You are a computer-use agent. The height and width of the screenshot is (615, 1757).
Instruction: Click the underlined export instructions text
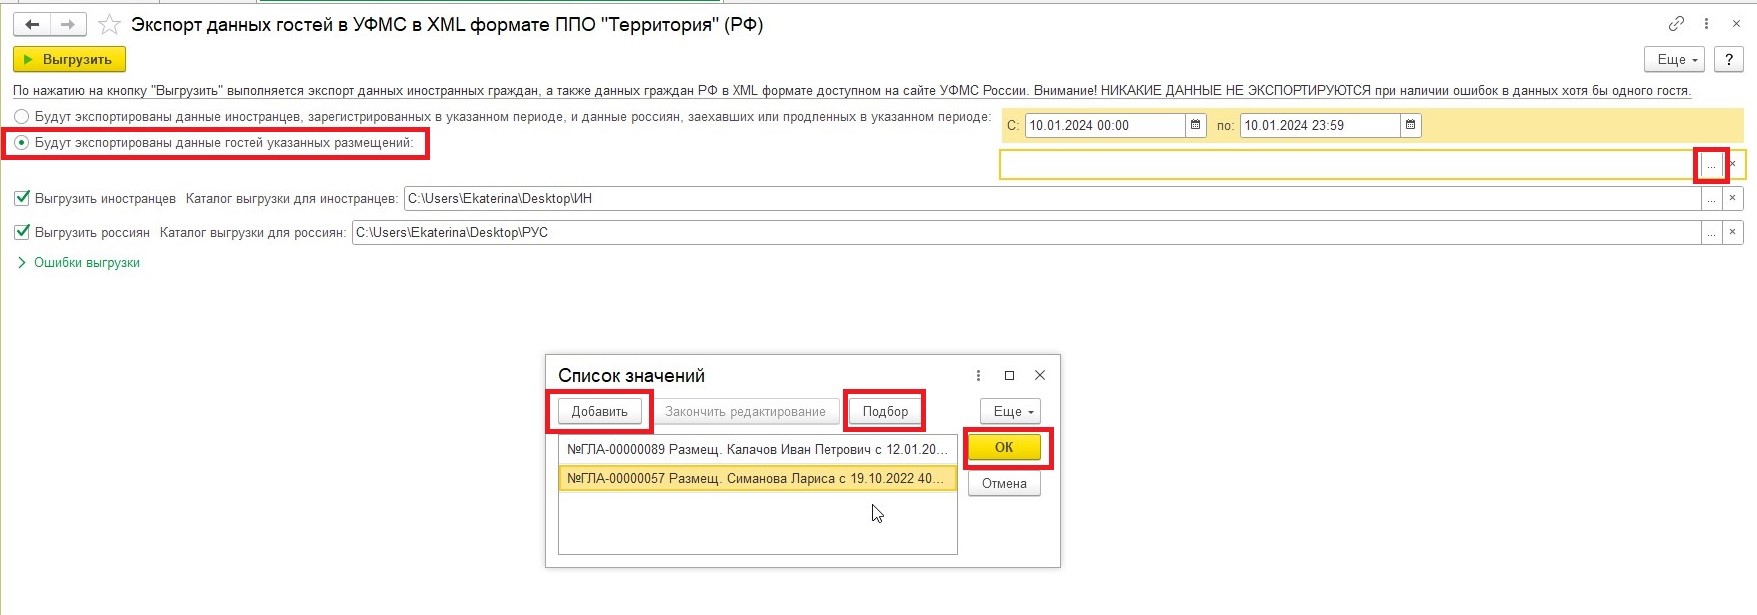pos(852,91)
